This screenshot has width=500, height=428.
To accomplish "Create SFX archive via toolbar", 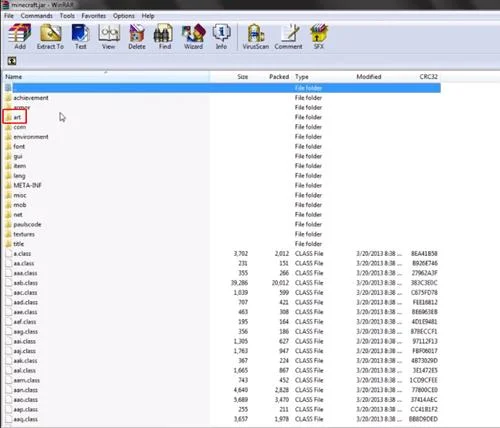I will [319, 37].
